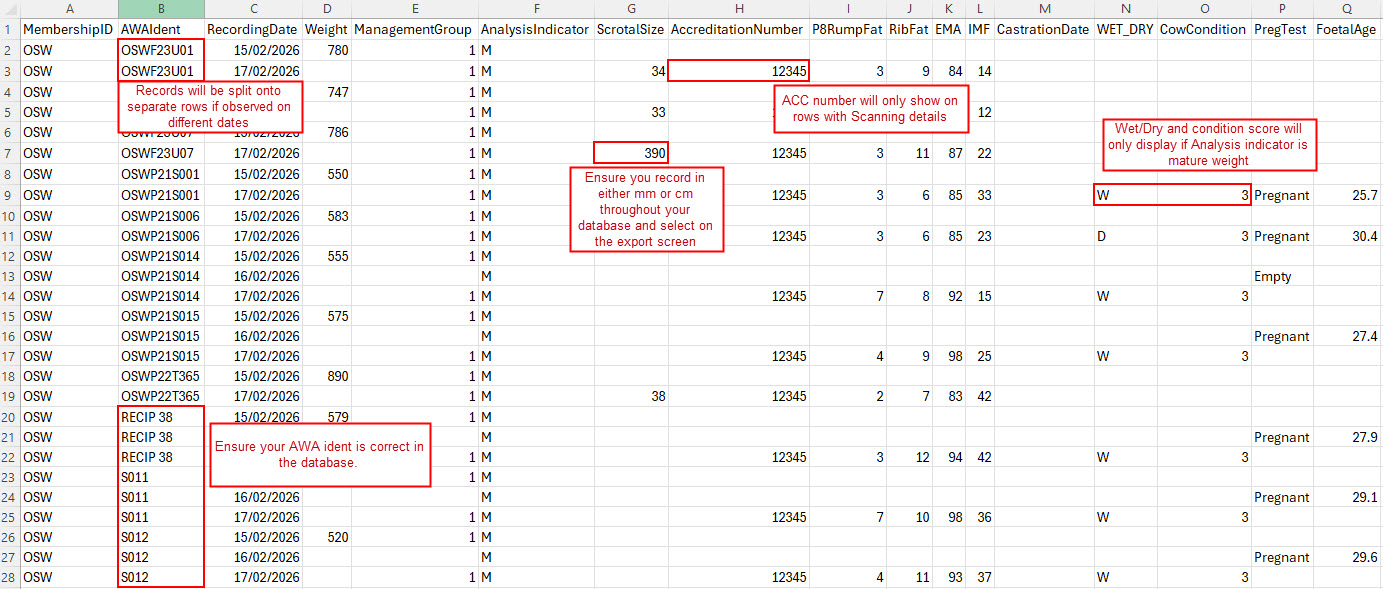The image size is (1383, 589).
Task: Select the ScrotalSize header cell
Action: tap(630, 30)
